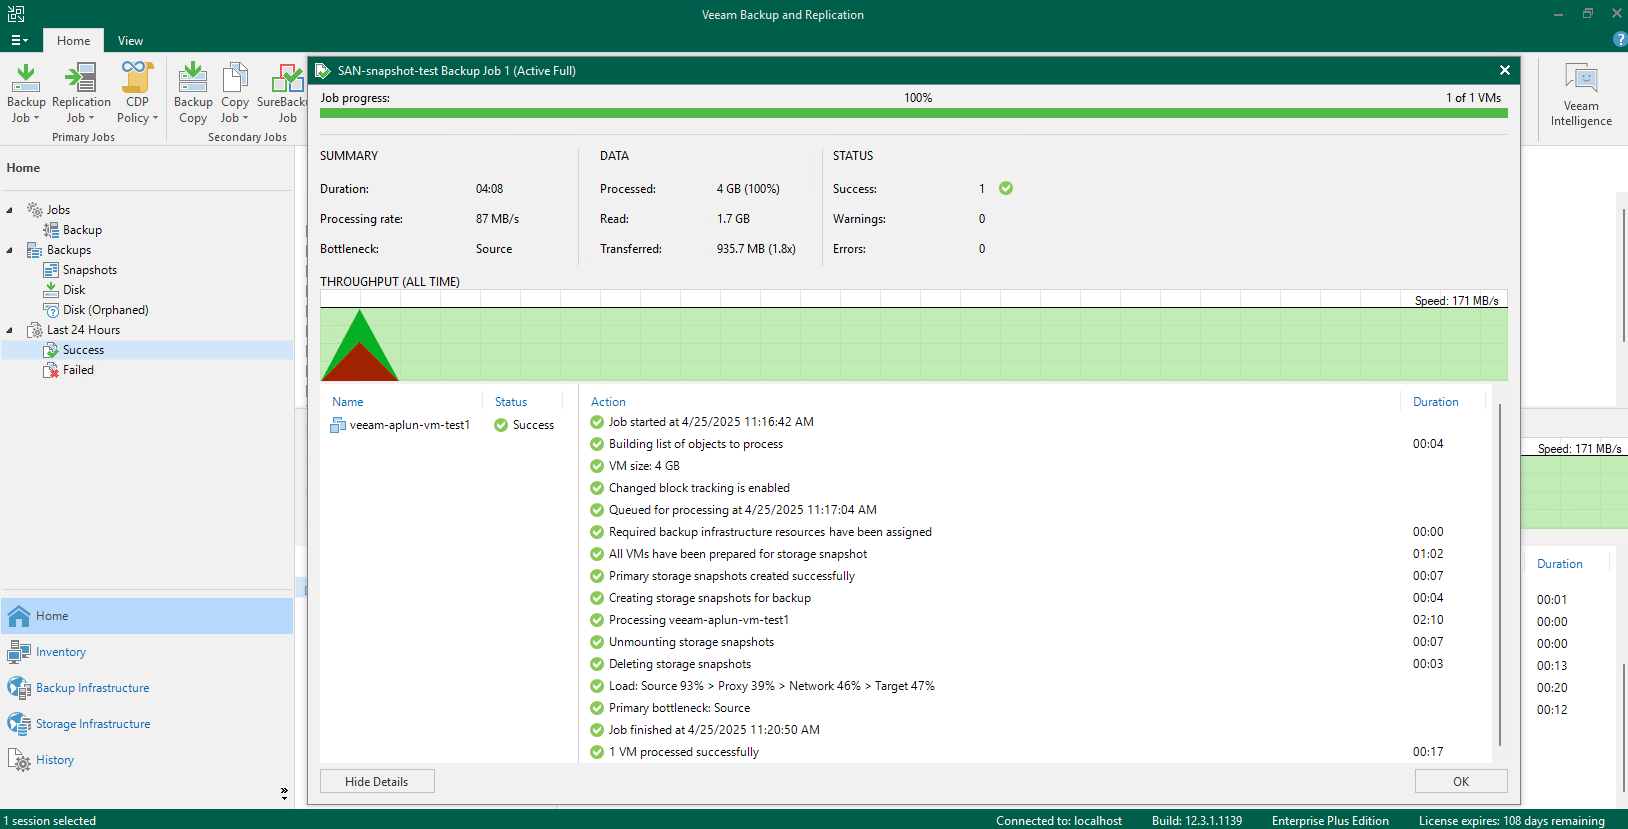Open the Backup Infrastructure pane
This screenshot has height=829, width=1628.
coord(147,688)
